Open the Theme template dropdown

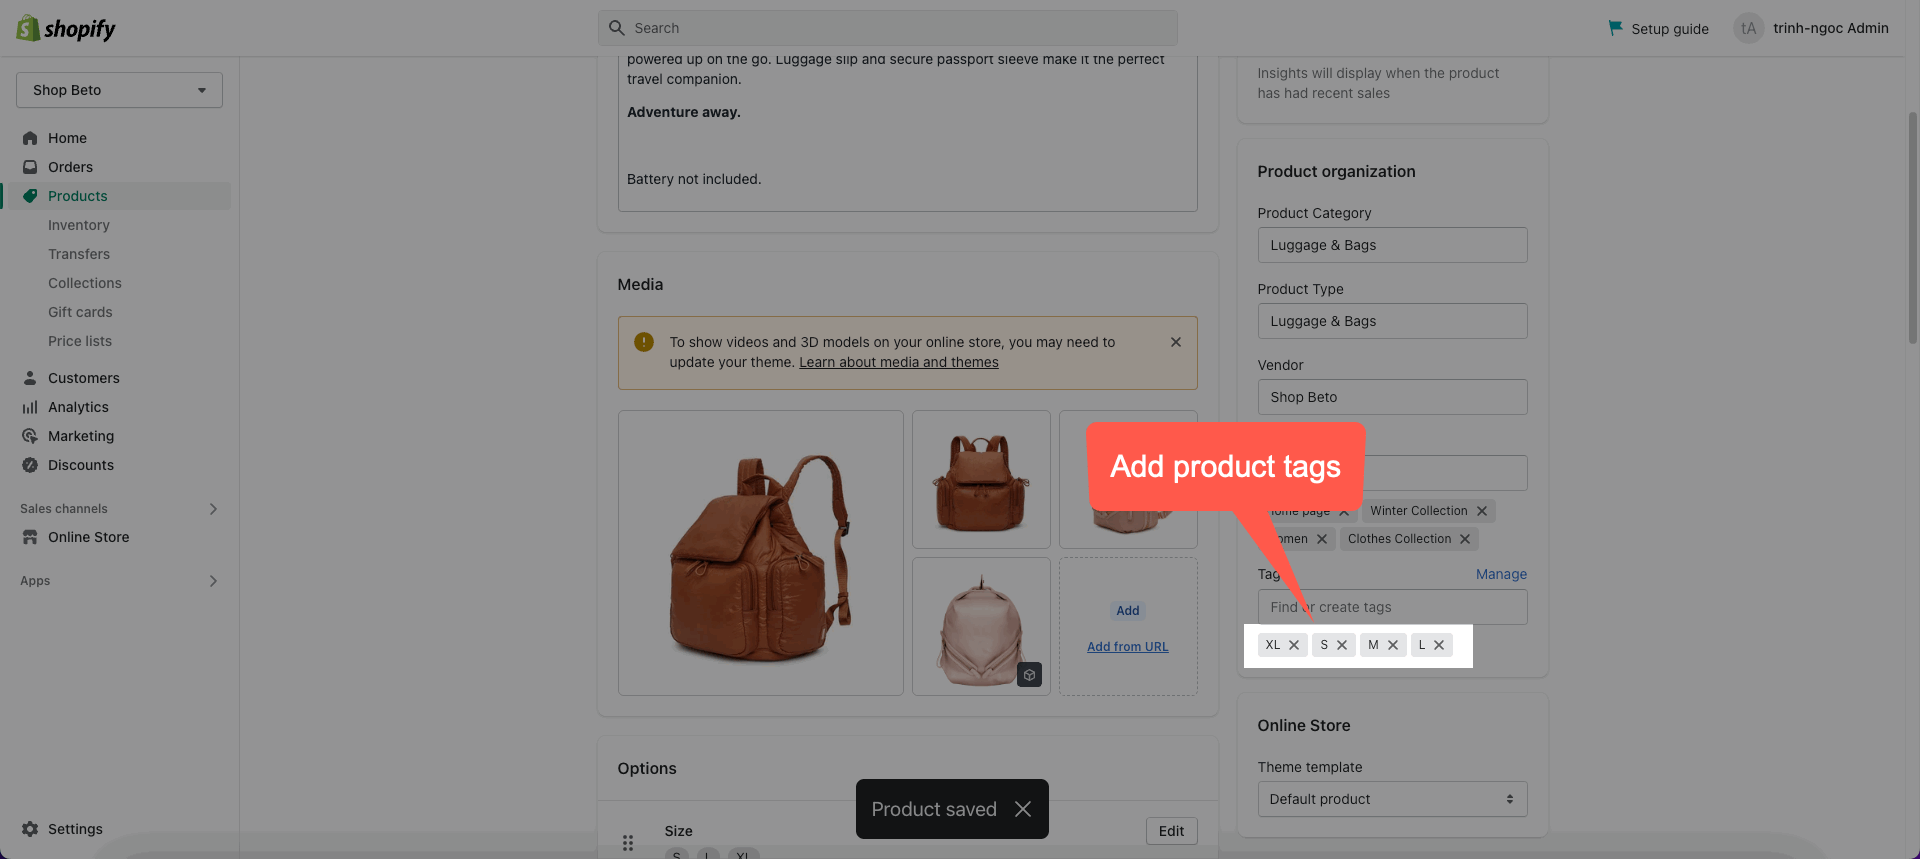pos(1392,799)
